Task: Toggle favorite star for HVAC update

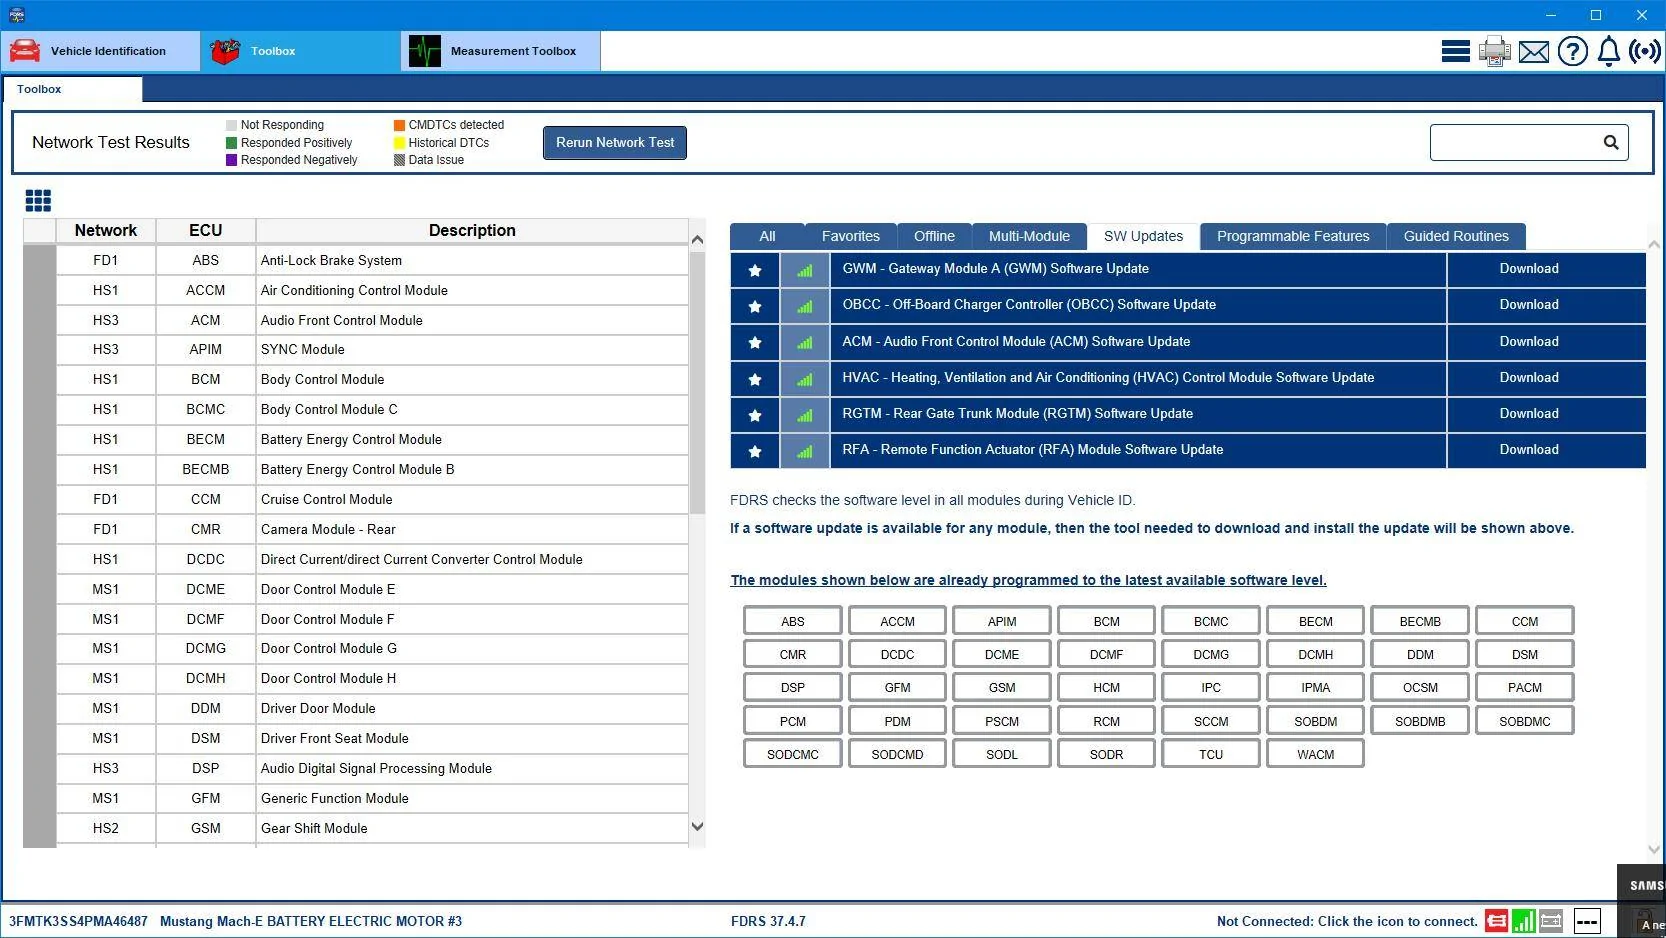Action: (x=755, y=379)
